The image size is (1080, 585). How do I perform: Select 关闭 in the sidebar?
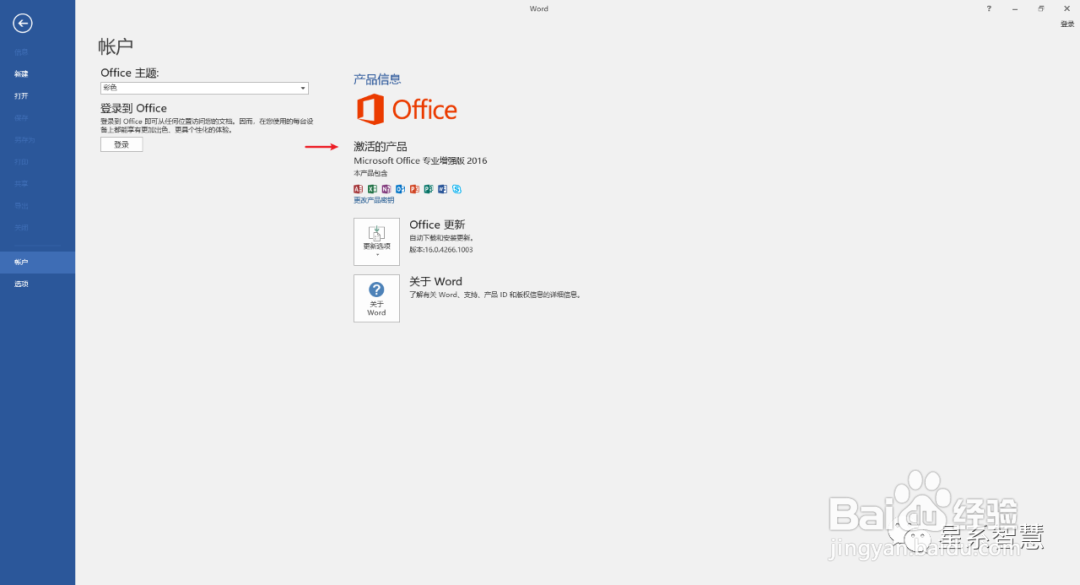[x=21, y=227]
